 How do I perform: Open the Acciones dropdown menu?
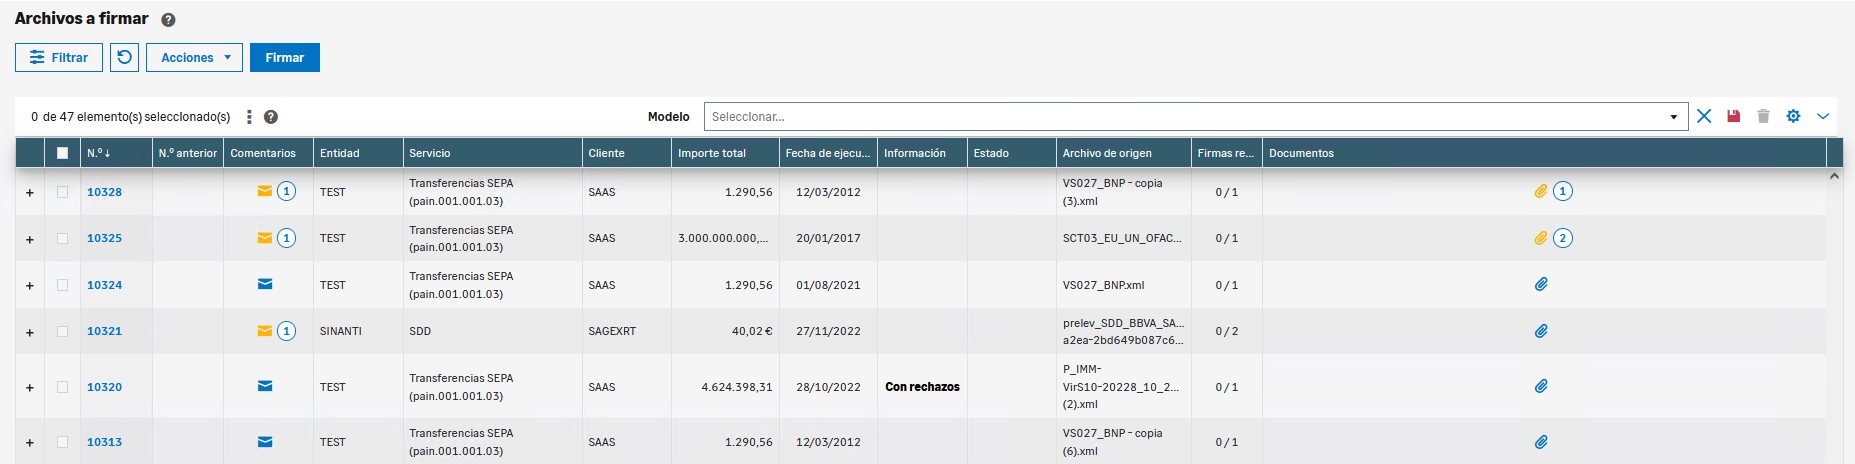point(195,57)
